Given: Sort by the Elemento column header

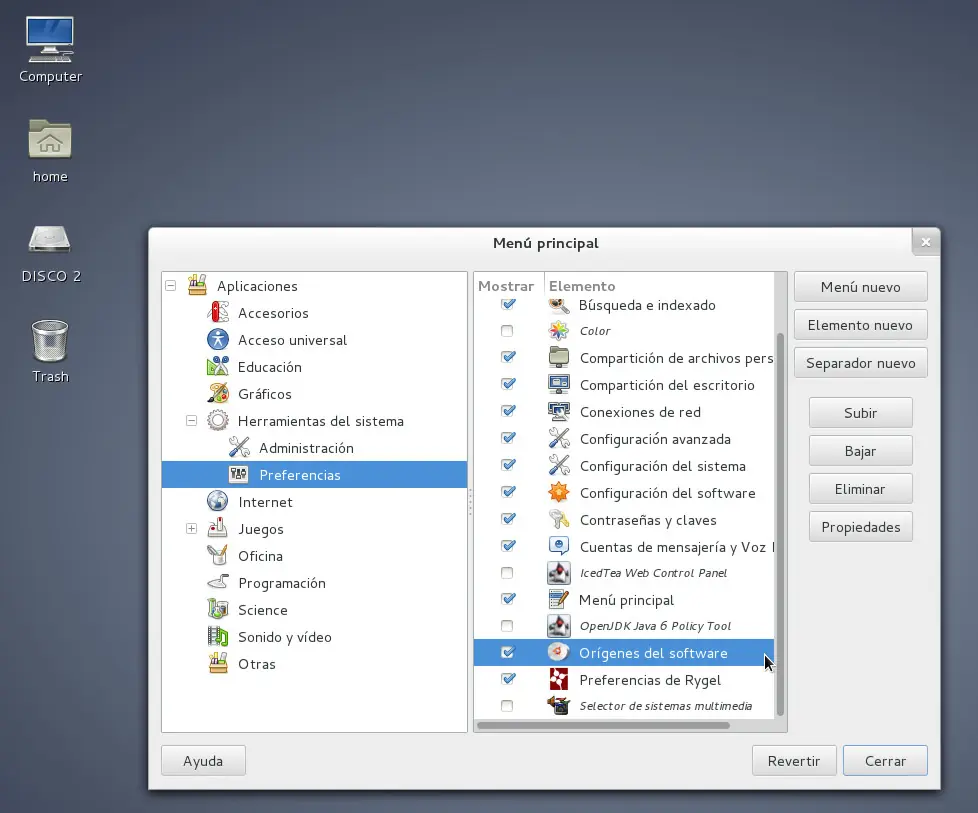Looking at the screenshot, I should click(x=659, y=286).
